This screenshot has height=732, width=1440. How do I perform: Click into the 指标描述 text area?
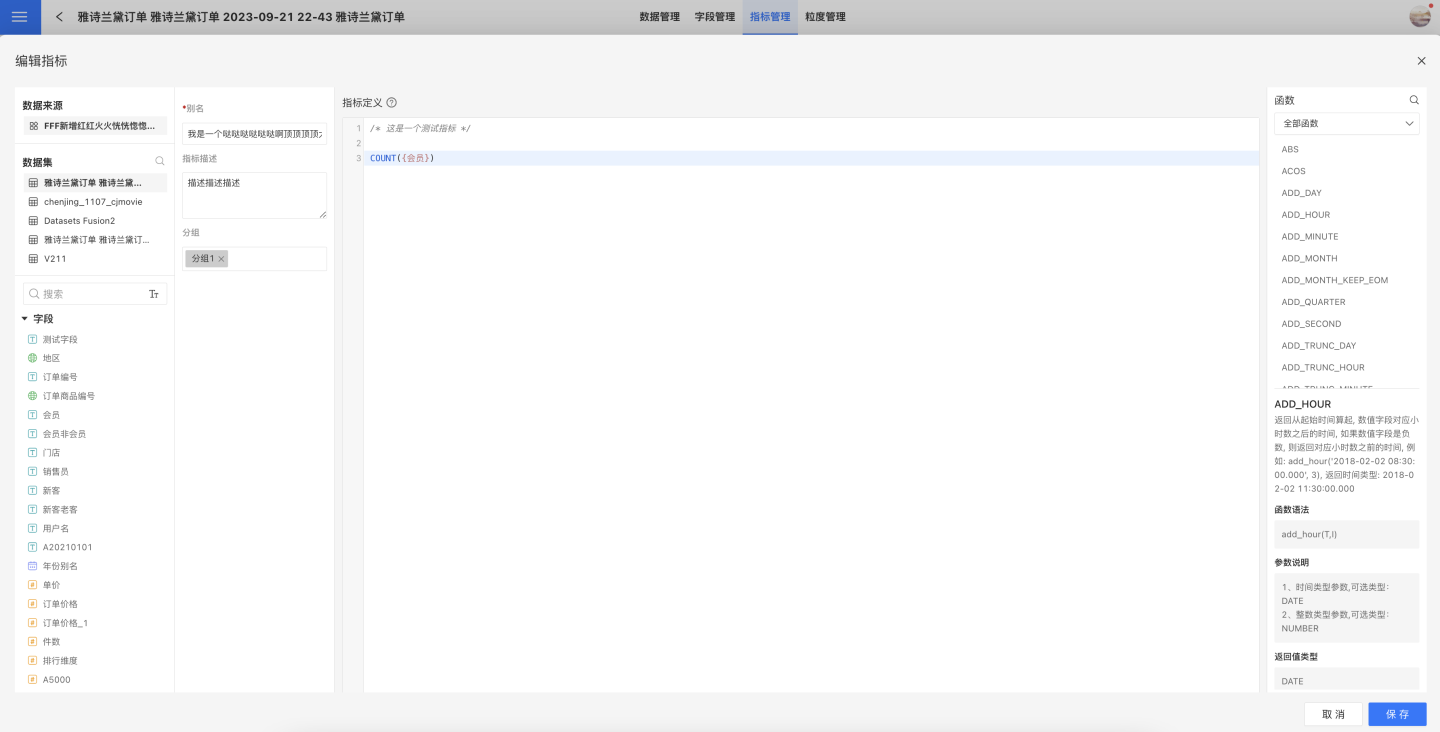pyautogui.click(x=254, y=195)
